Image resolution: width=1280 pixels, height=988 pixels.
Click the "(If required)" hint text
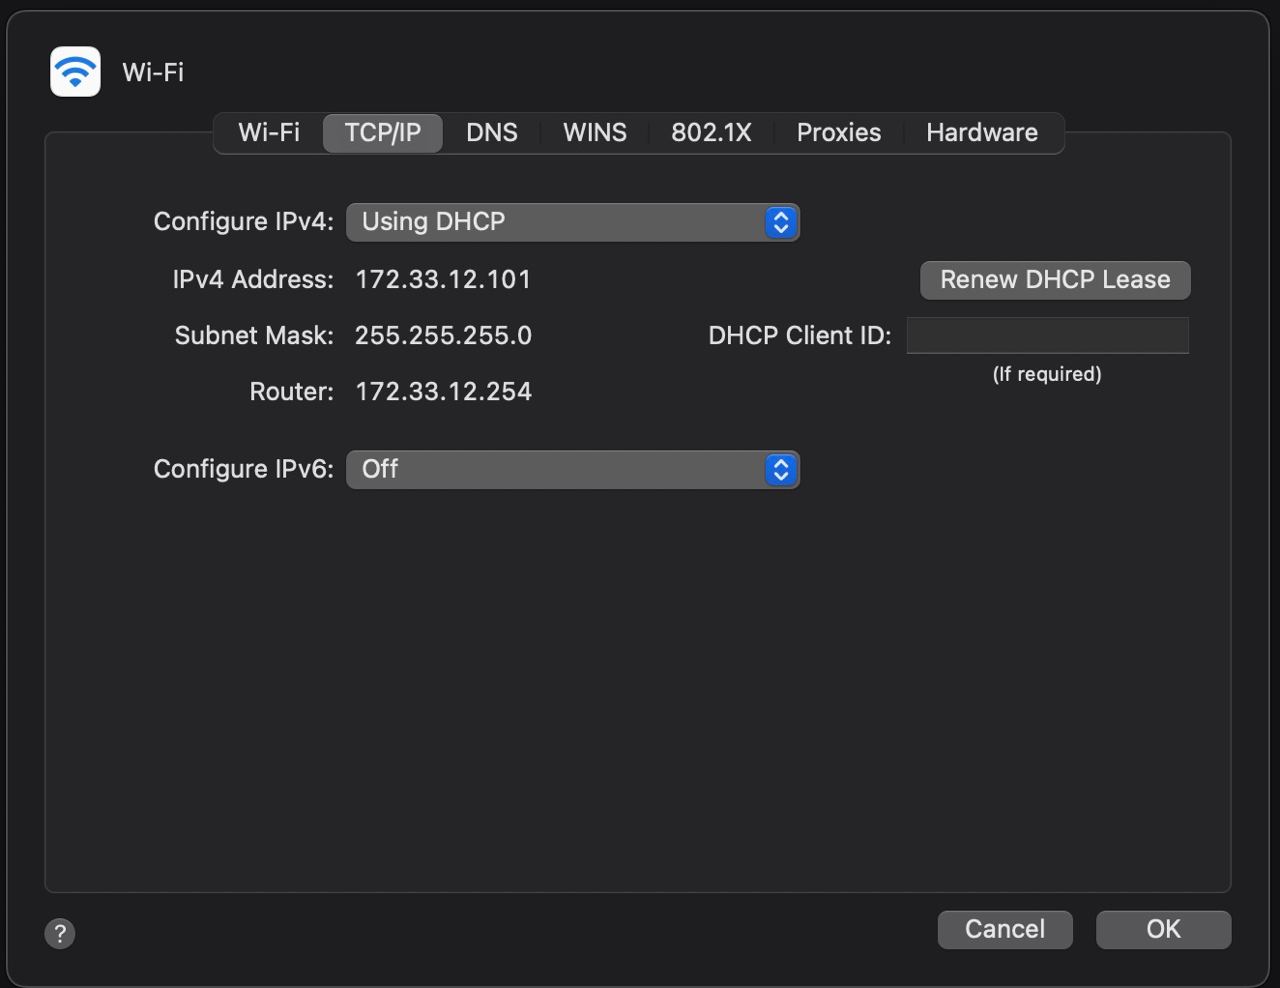[1047, 374]
